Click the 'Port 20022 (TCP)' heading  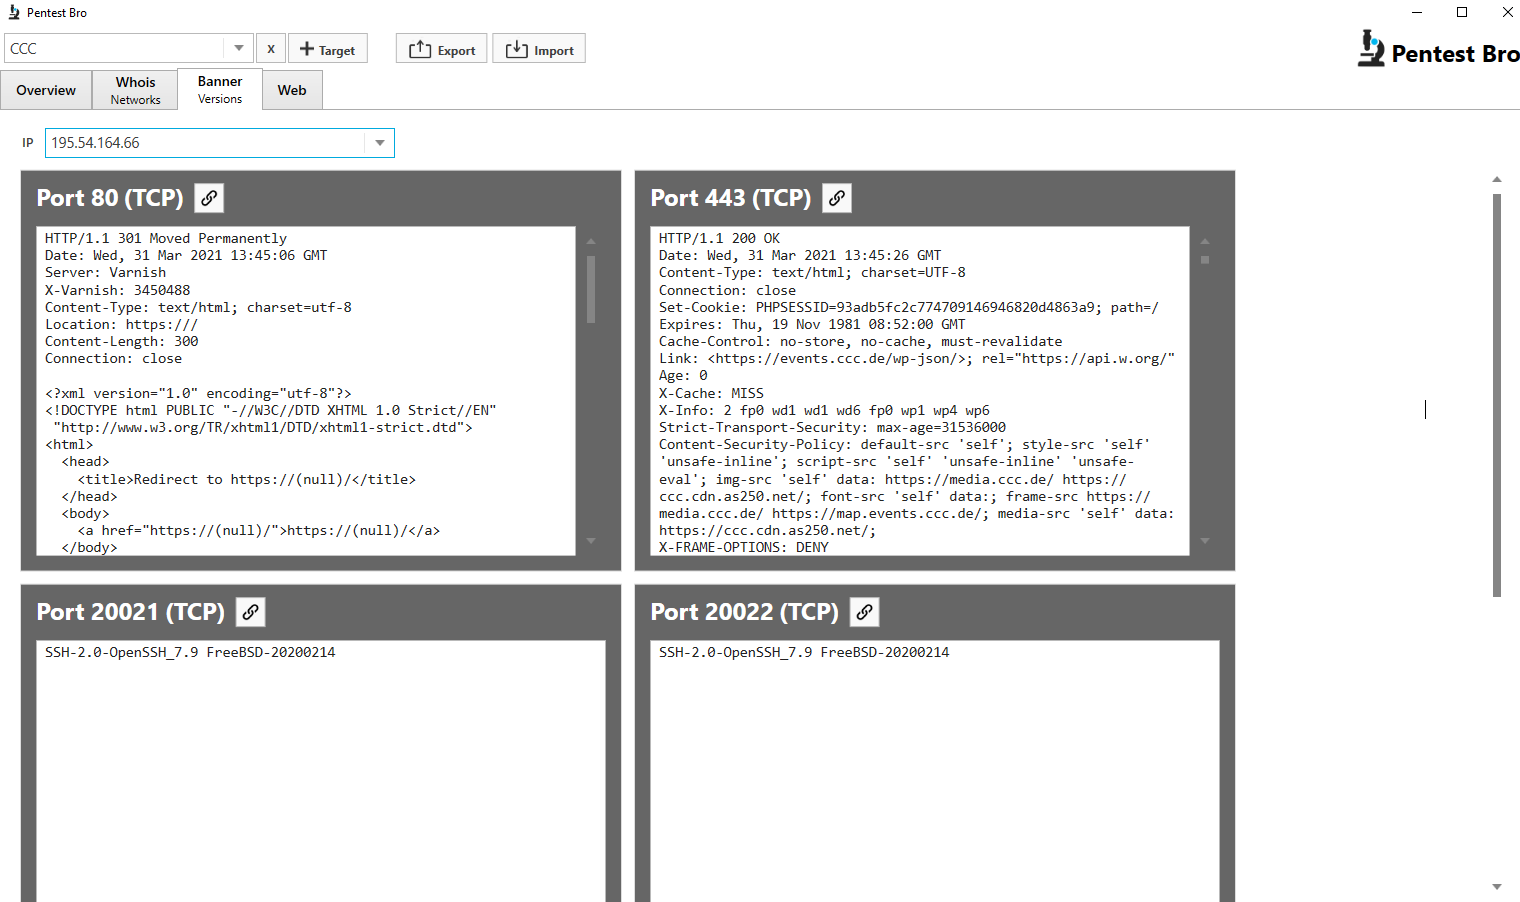pyautogui.click(x=745, y=612)
